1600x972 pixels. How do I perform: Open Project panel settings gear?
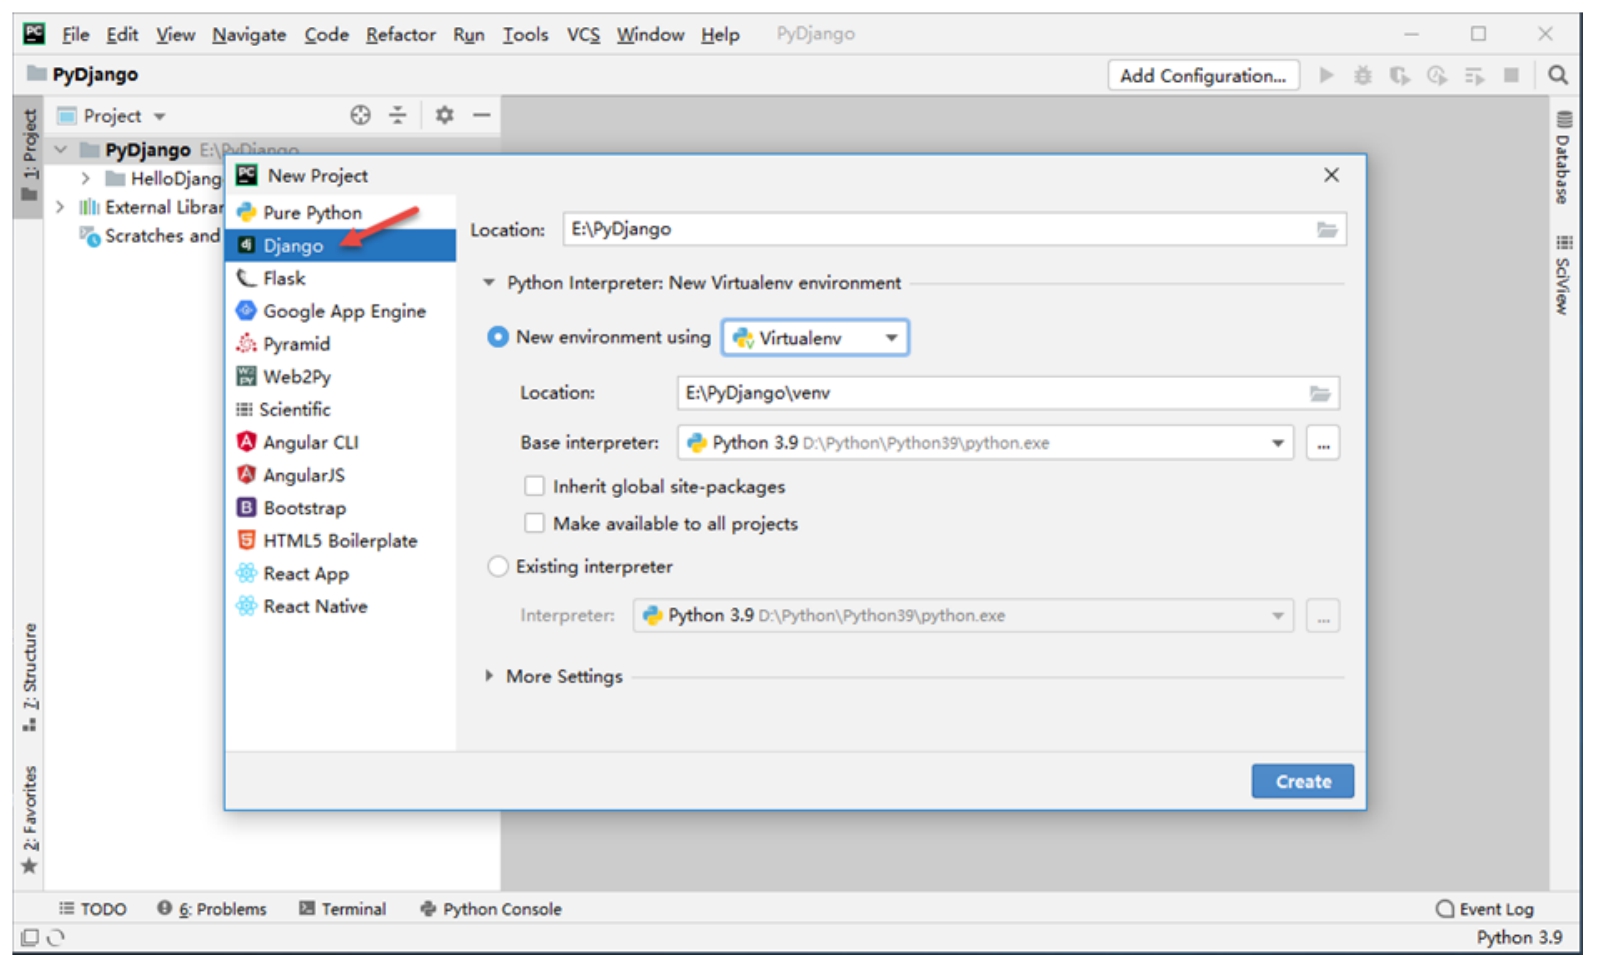(444, 115)
